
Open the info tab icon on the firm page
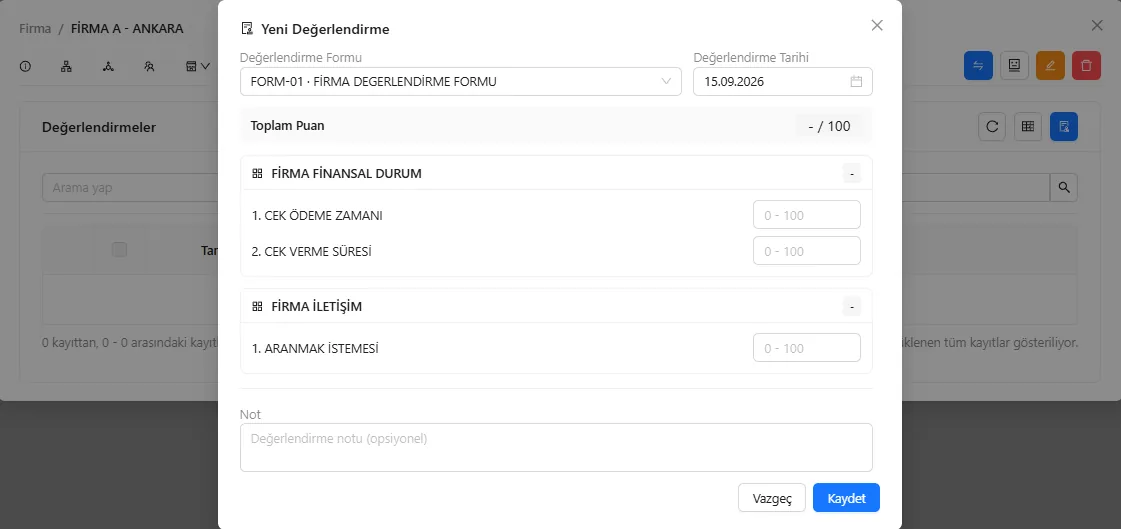click(x=25, y=66)
